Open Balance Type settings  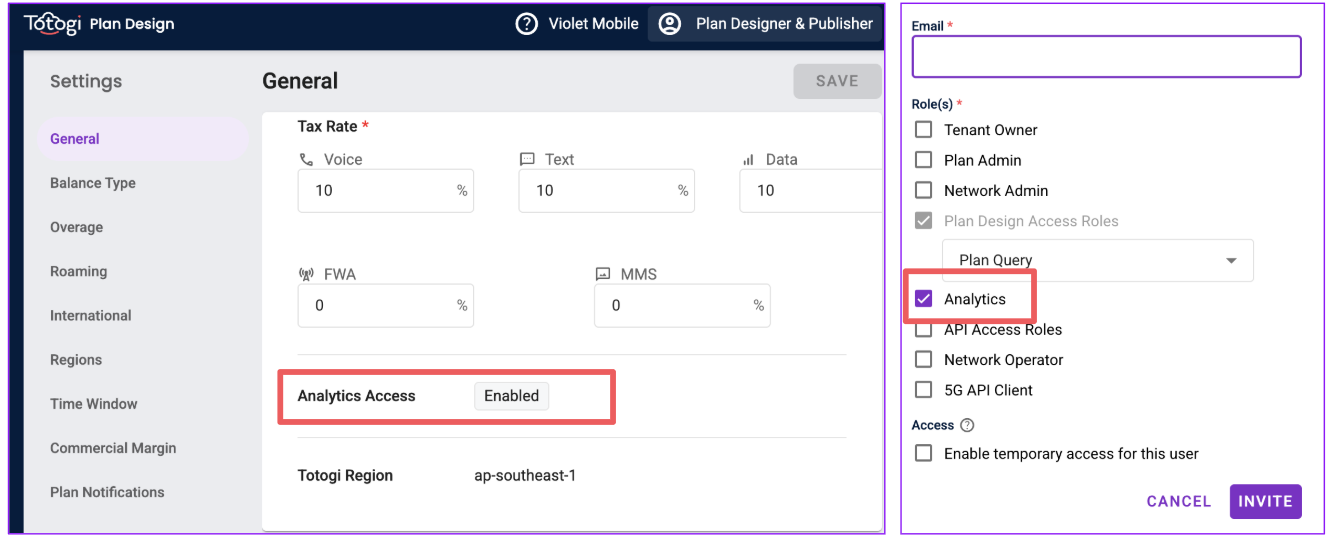pos(93,183)
